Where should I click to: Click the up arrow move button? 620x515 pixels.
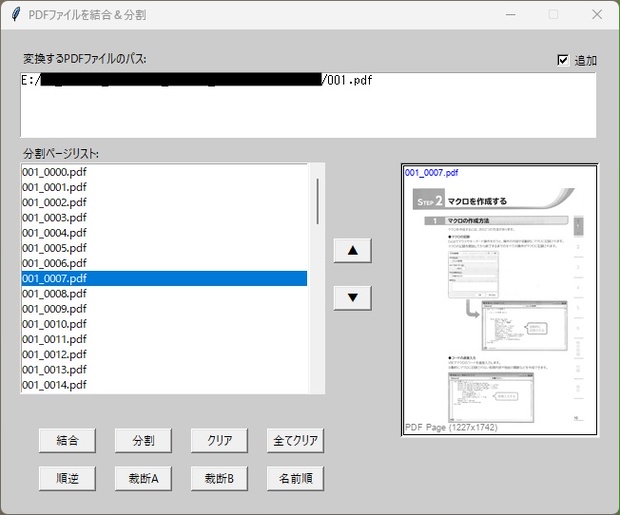click(x=352, y=250)
